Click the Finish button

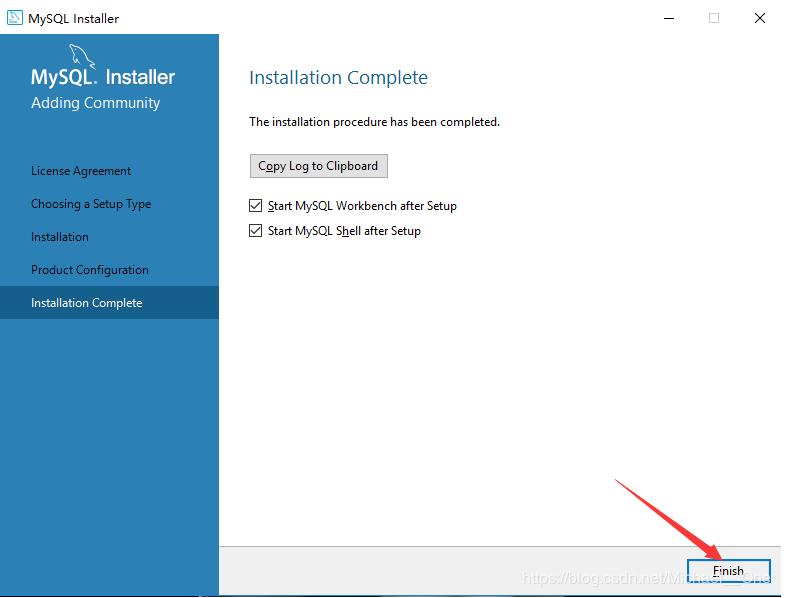tap(728, 571)
